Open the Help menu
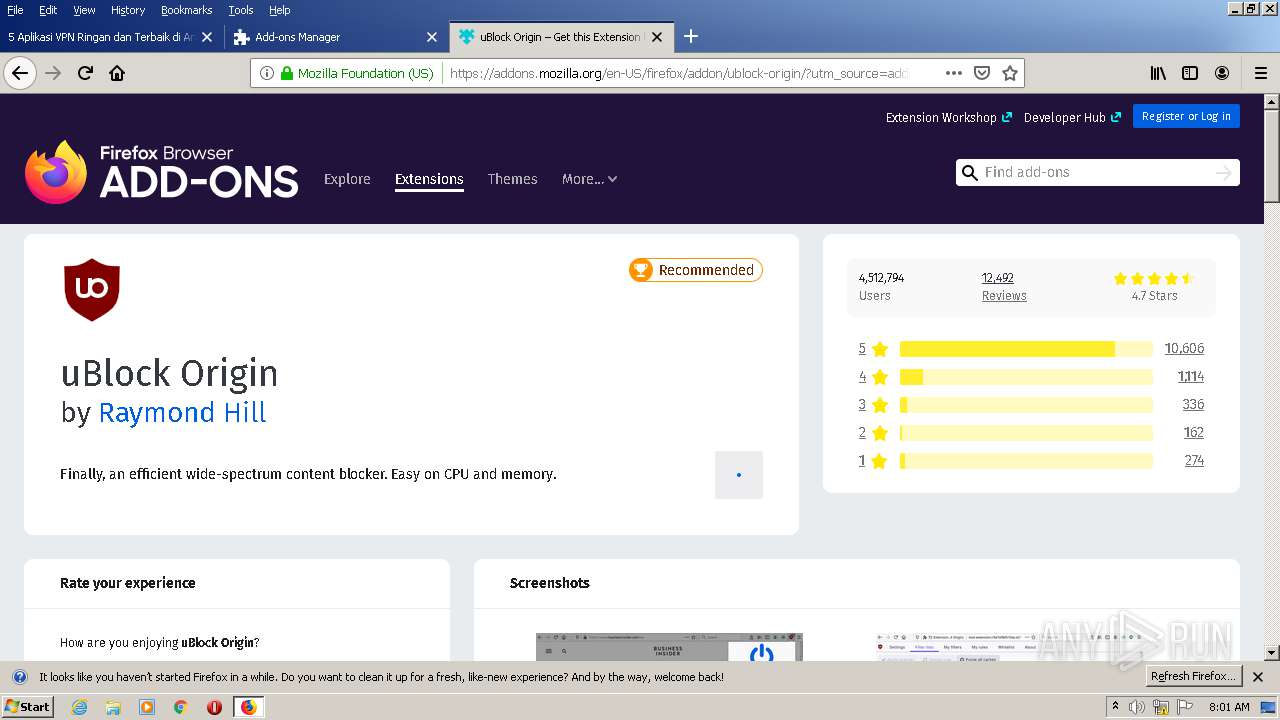This screenshot has width=1280, height=720. [280, 10]
